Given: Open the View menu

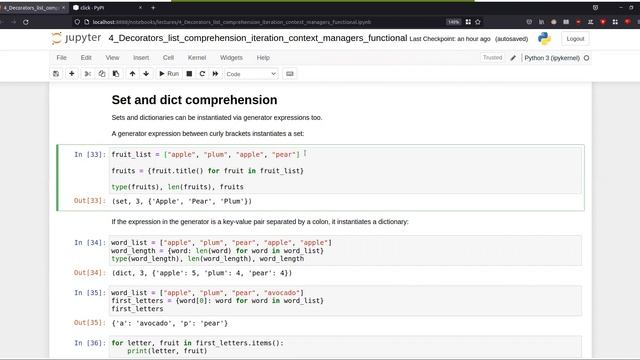Looking at the screenshot, I should click(112, 58).
